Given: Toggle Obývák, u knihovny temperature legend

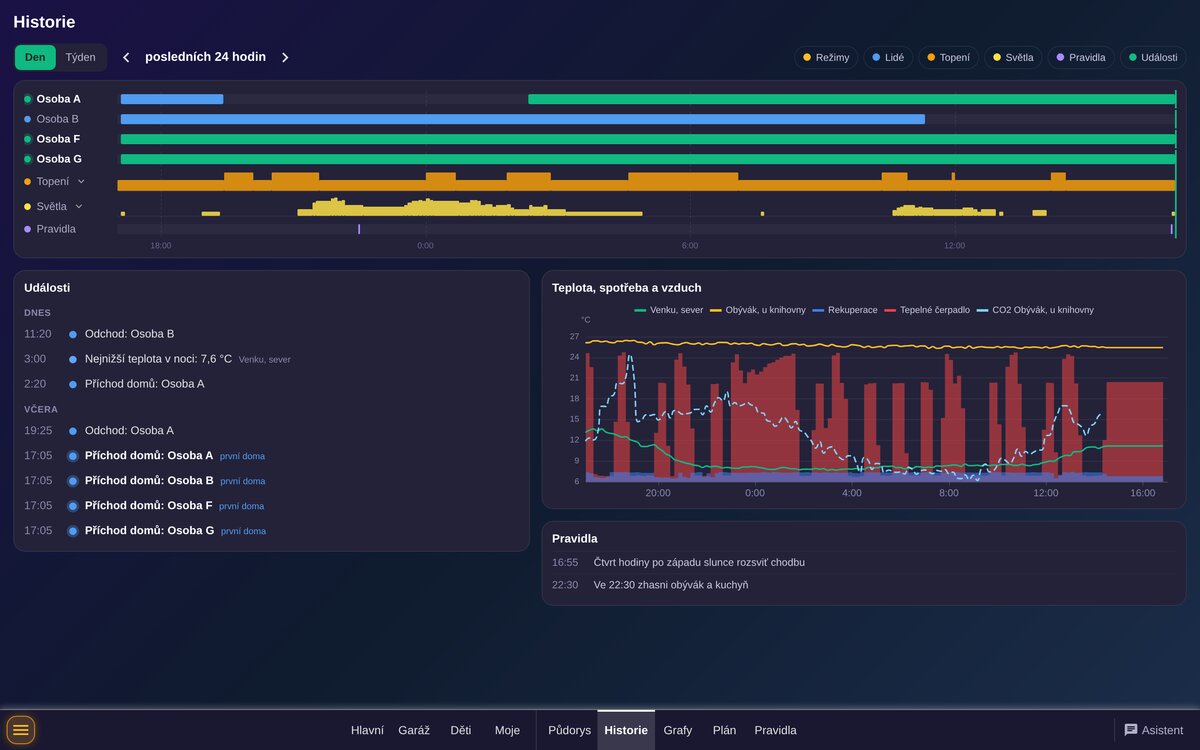Looking at the screenshot, I should pos(758,310).
